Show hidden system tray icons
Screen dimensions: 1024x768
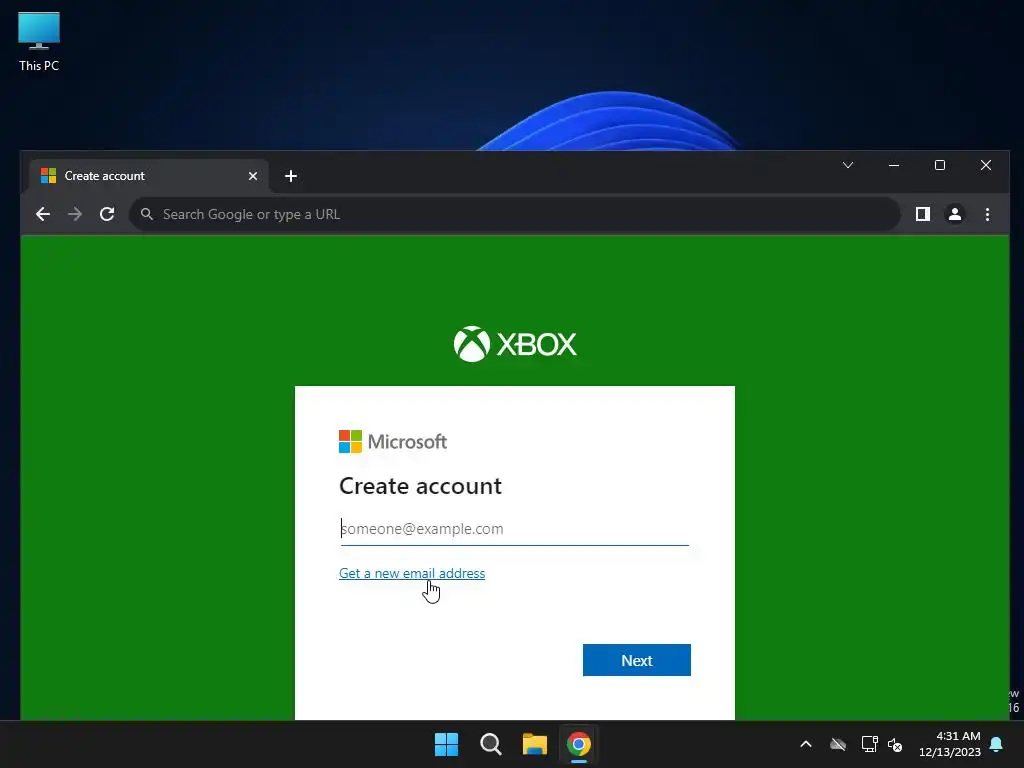point(806,744)
